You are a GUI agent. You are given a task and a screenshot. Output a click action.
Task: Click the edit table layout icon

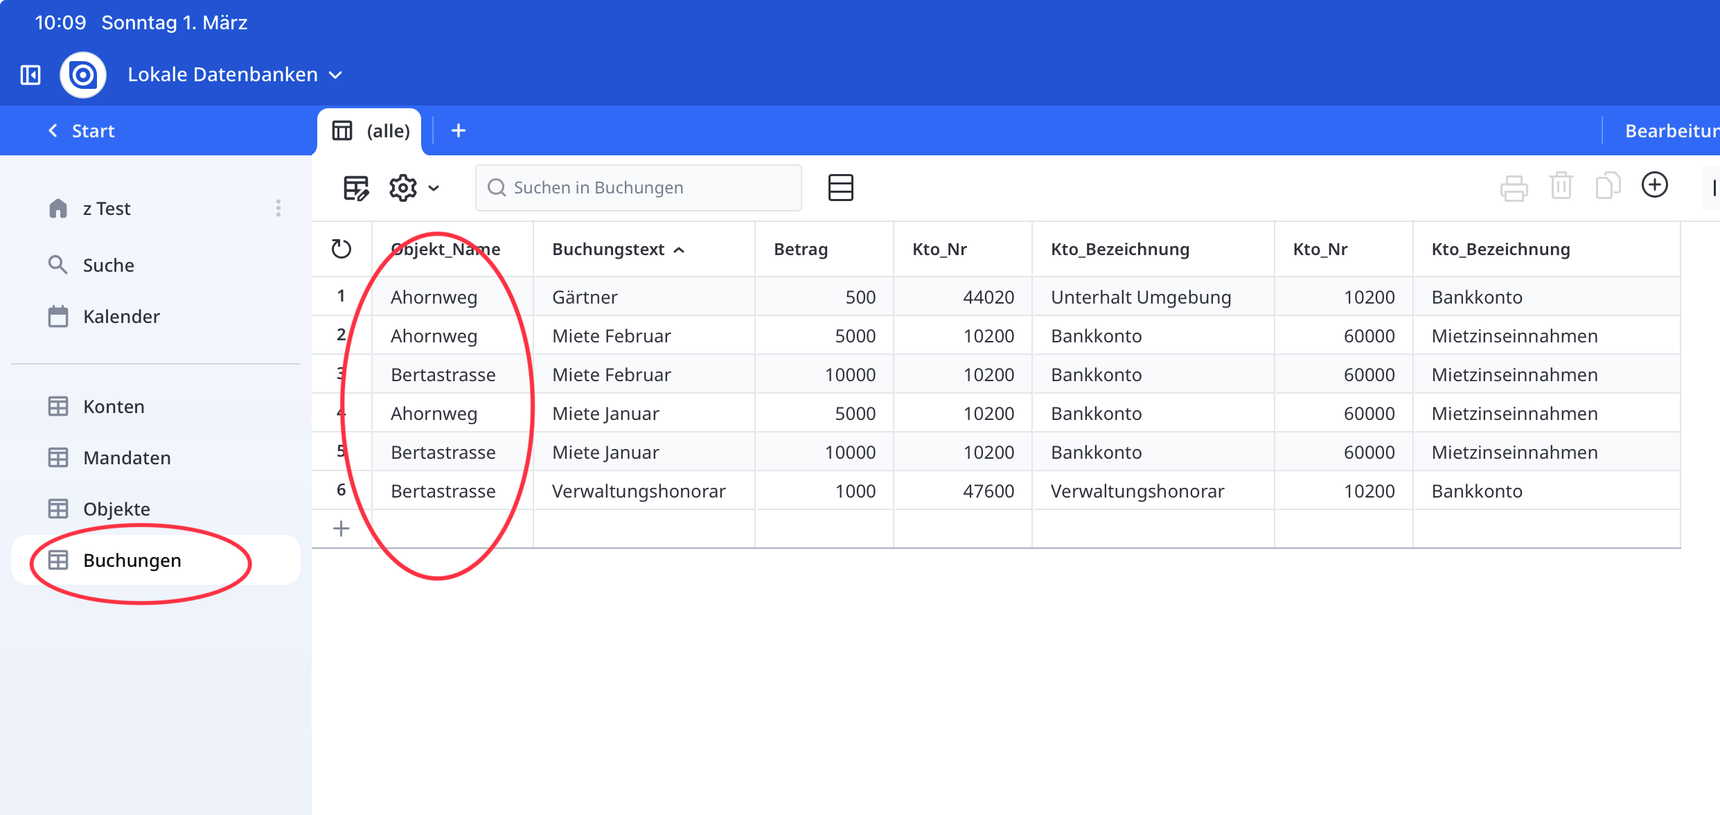pyautogui.click(x=356, y=188)
